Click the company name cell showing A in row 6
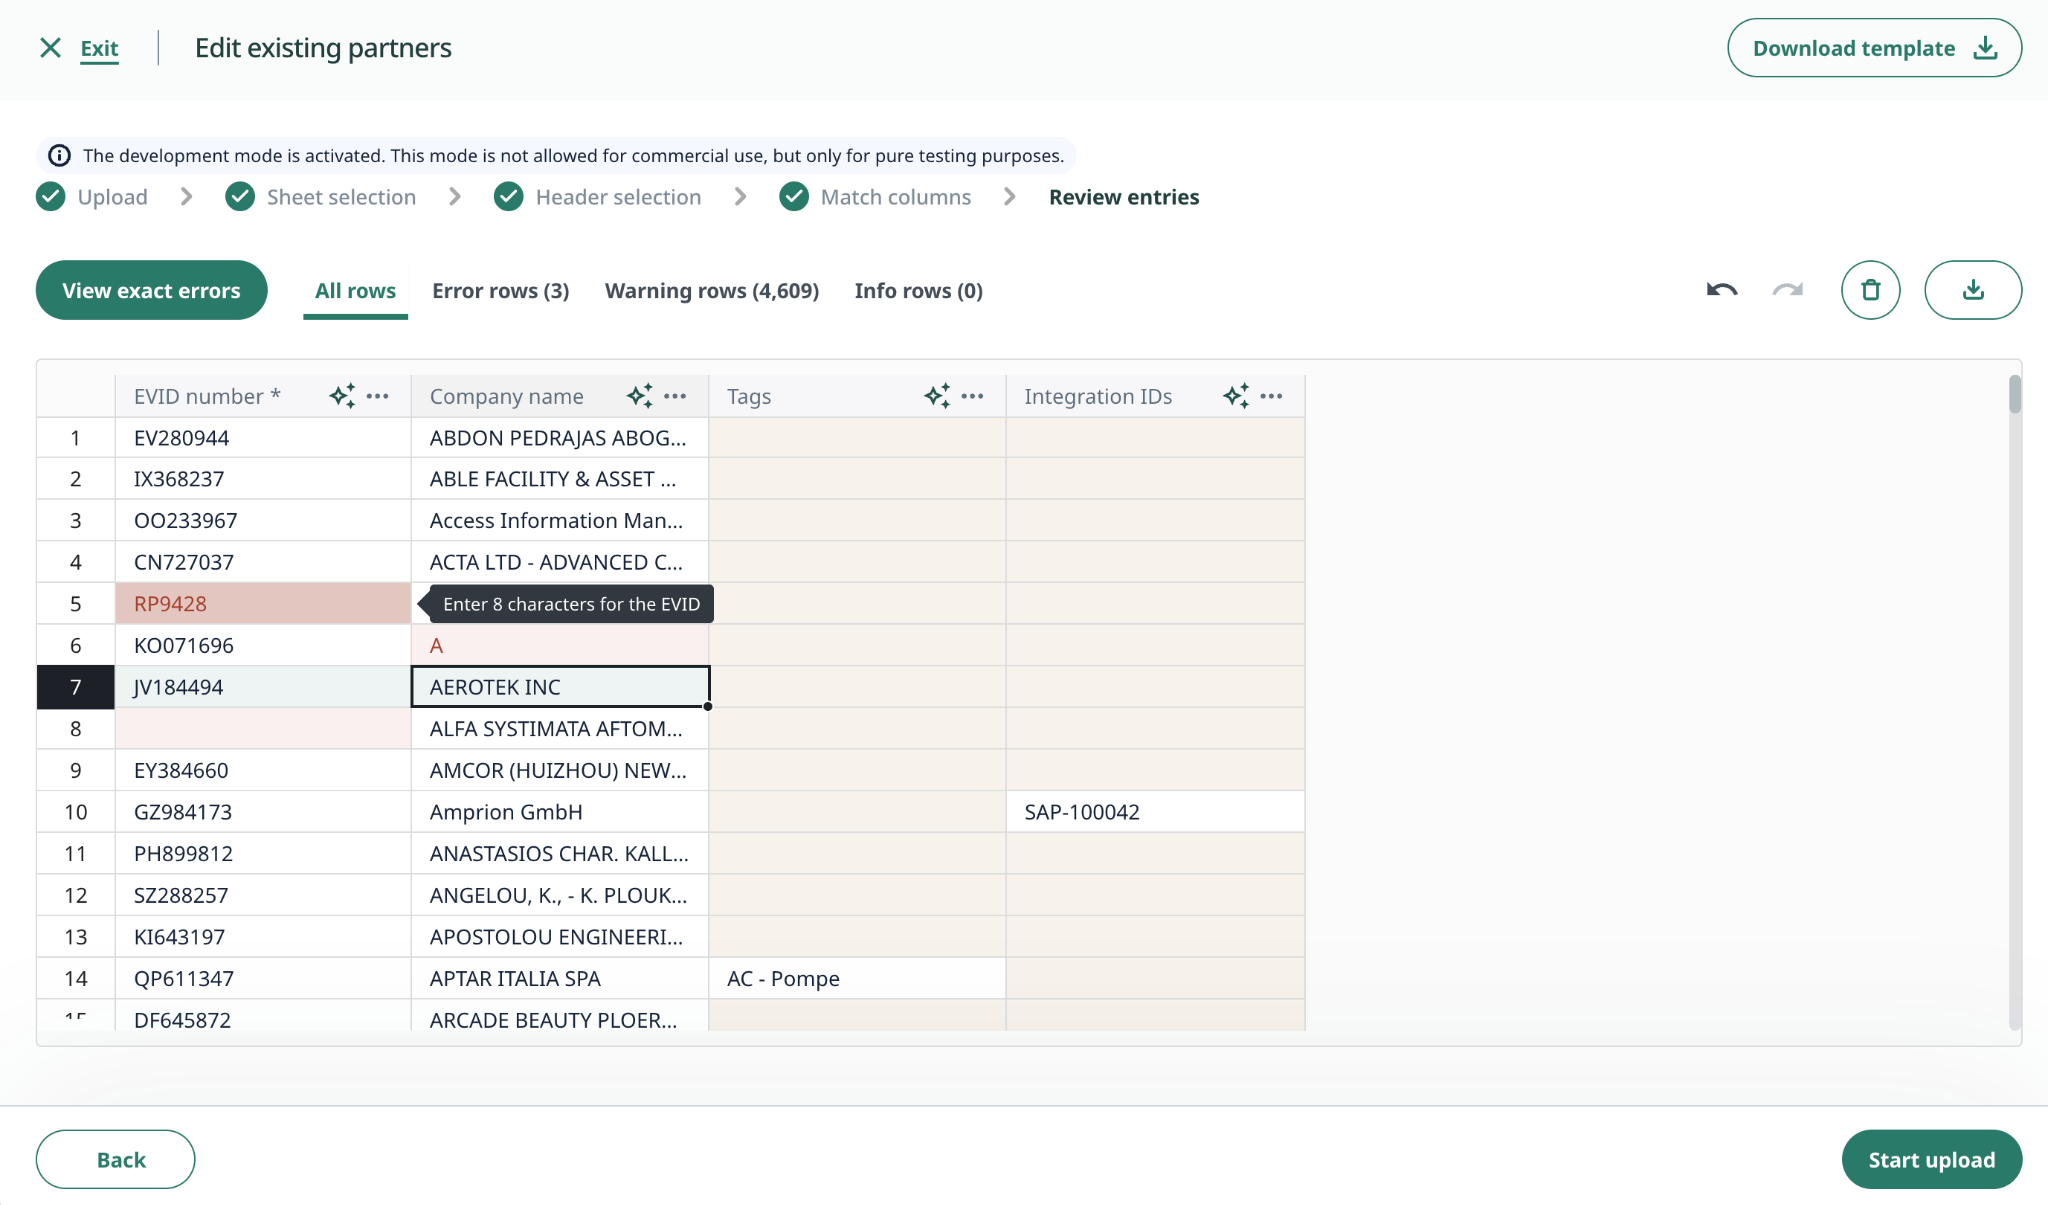The image size is (2048, 1205). [x=560, y=646]
